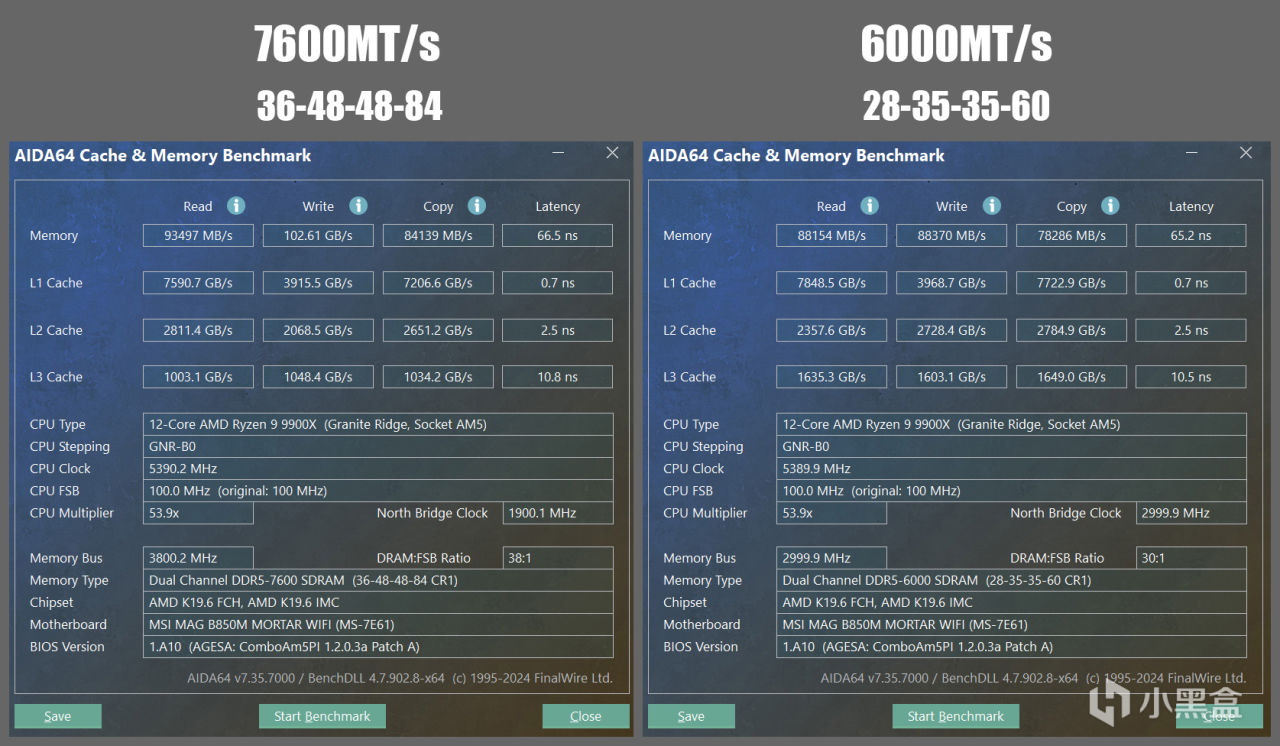Click the 2999.9 MHz Memory Bus value
Viewport: 1280px width, 746px height.
tap(832, 558)
